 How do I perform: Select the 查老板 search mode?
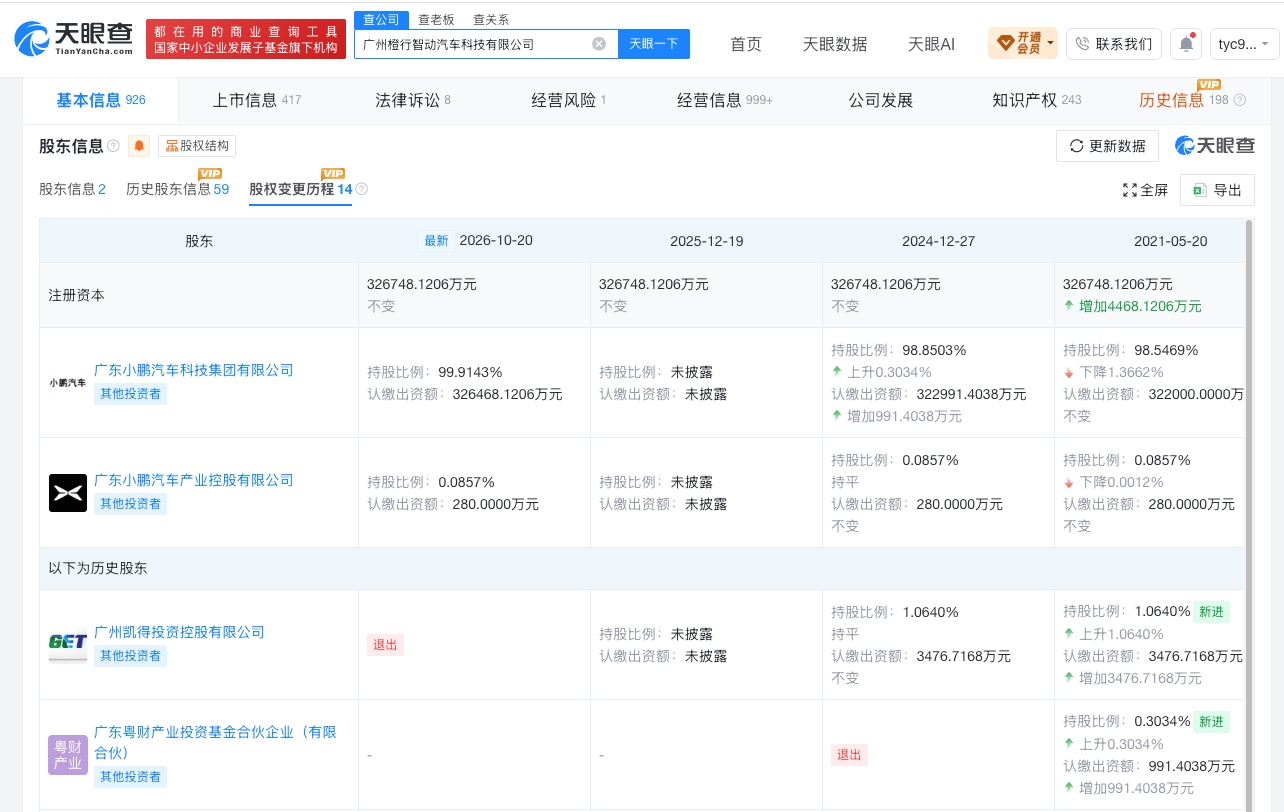coord(436,19)
